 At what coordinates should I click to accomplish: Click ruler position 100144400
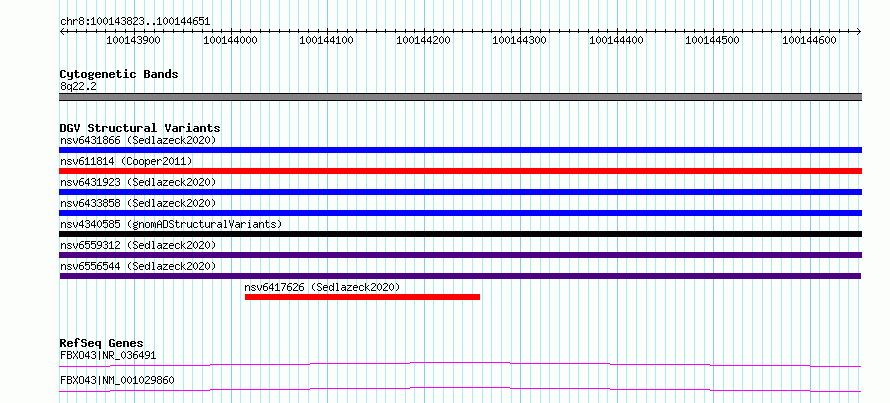click(x=616, y=40)
